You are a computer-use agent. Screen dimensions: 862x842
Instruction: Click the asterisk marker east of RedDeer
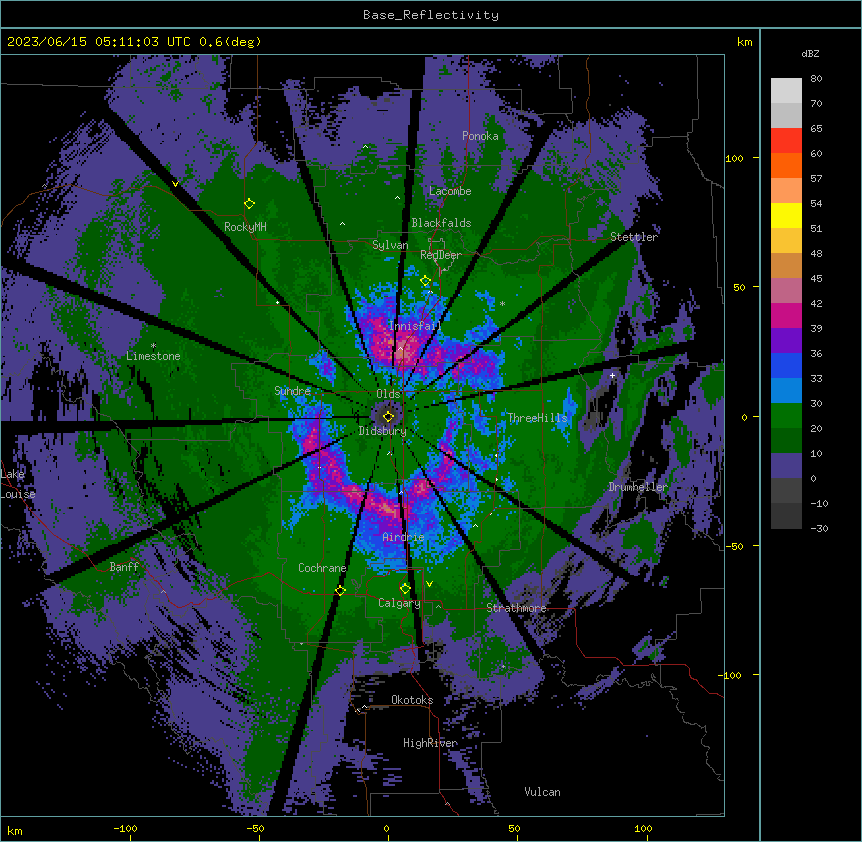(x=502, y=303)
